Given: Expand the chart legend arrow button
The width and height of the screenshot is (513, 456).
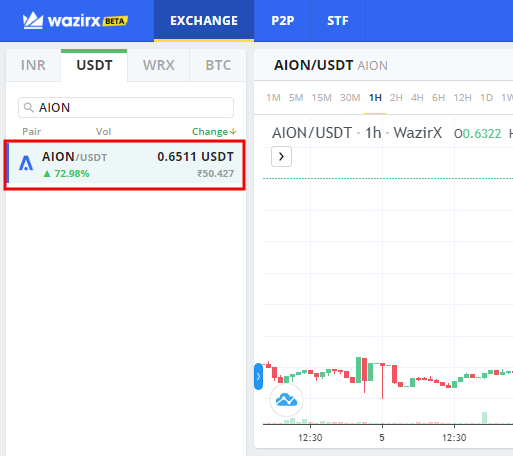Looking at the screenshot, I should pyautogui.click(x=281, y=156).
